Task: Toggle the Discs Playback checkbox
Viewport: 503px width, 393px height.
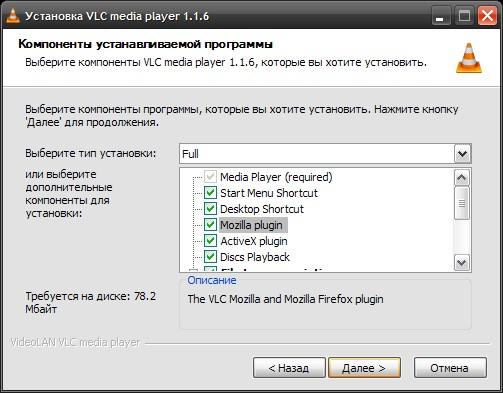Action: (210, 257)
